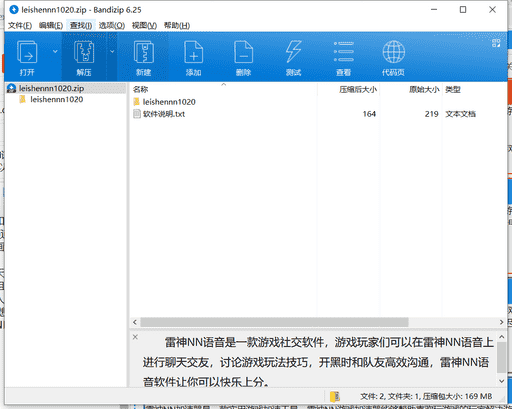Select leishennn1020 folder in left tree

(x=56, y=99)
